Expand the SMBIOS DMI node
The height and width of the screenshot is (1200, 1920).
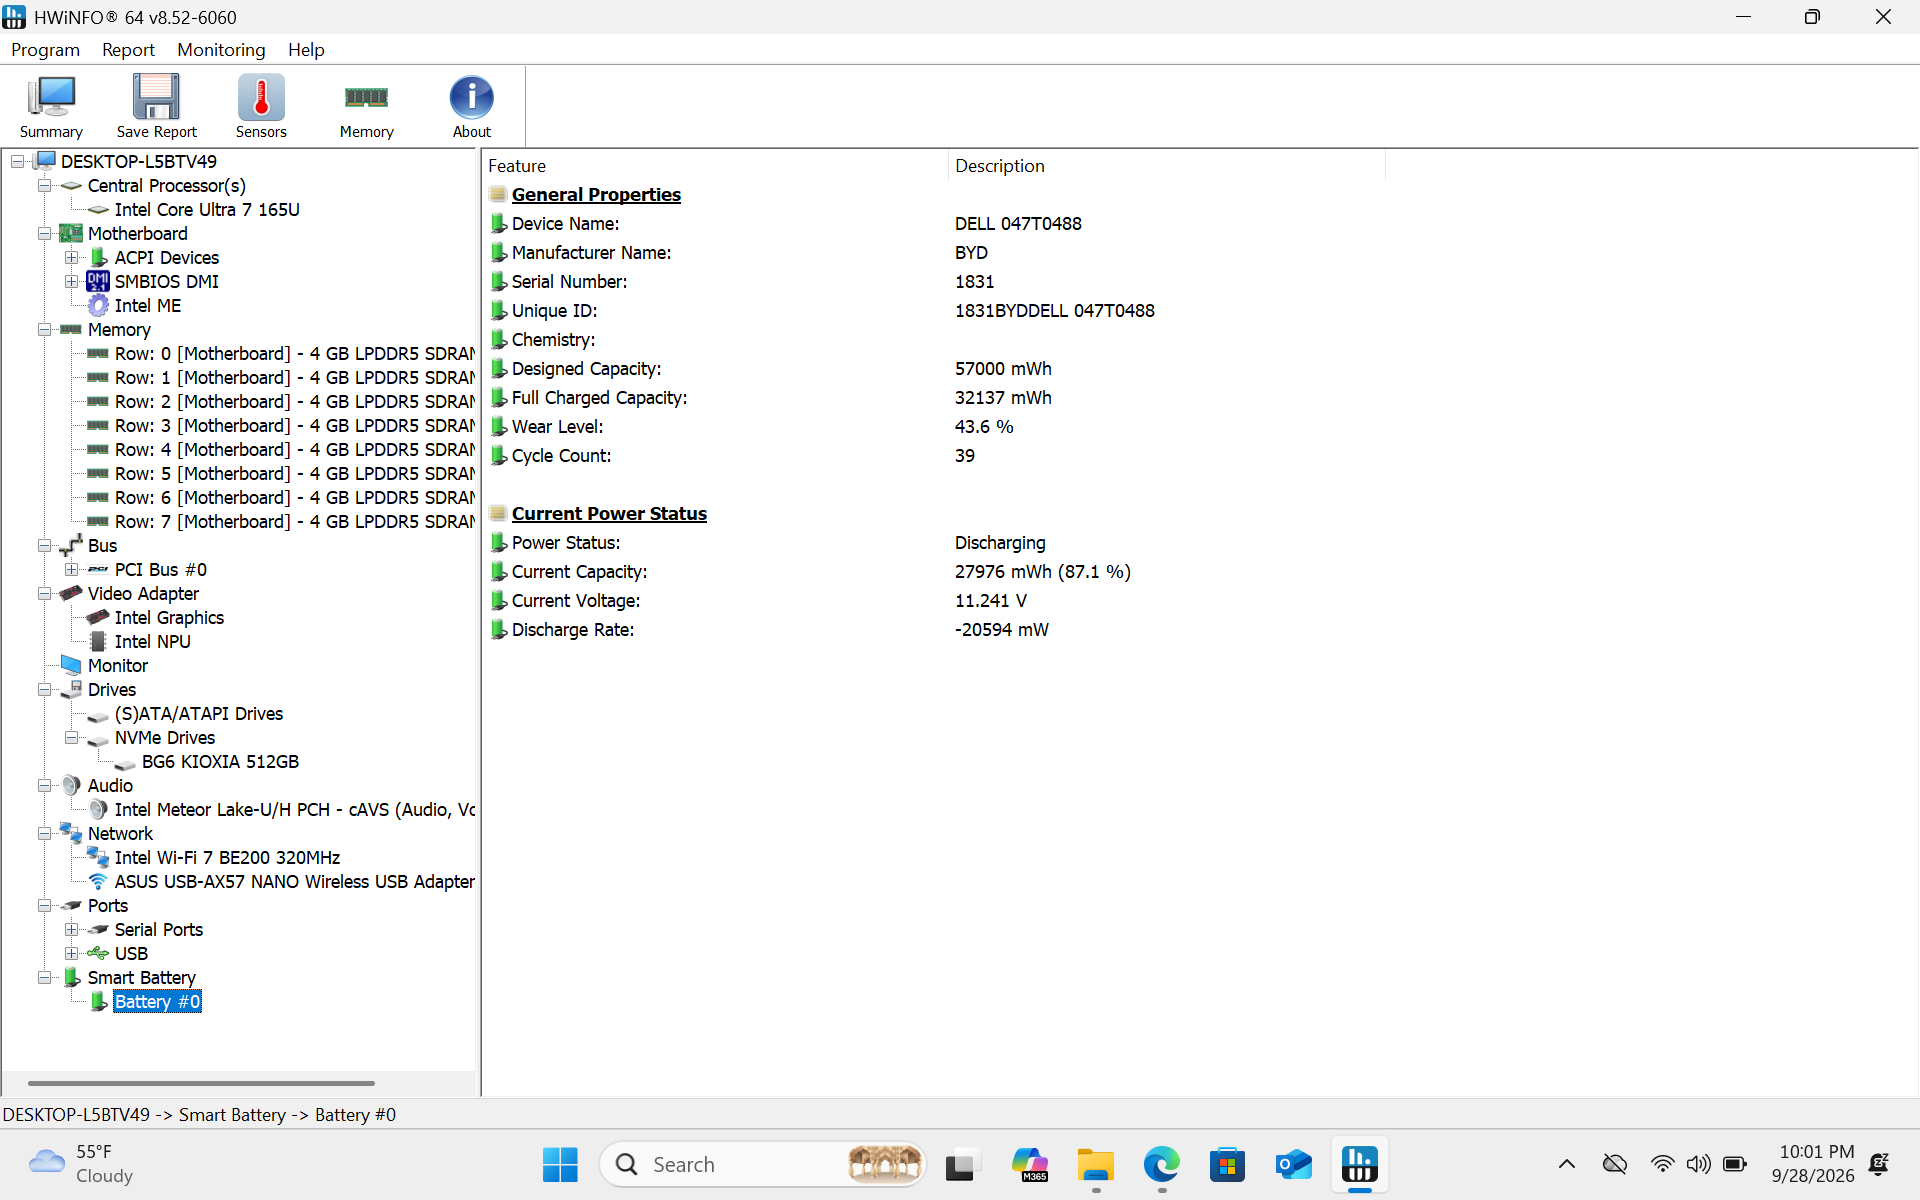(x=71, y=282)
